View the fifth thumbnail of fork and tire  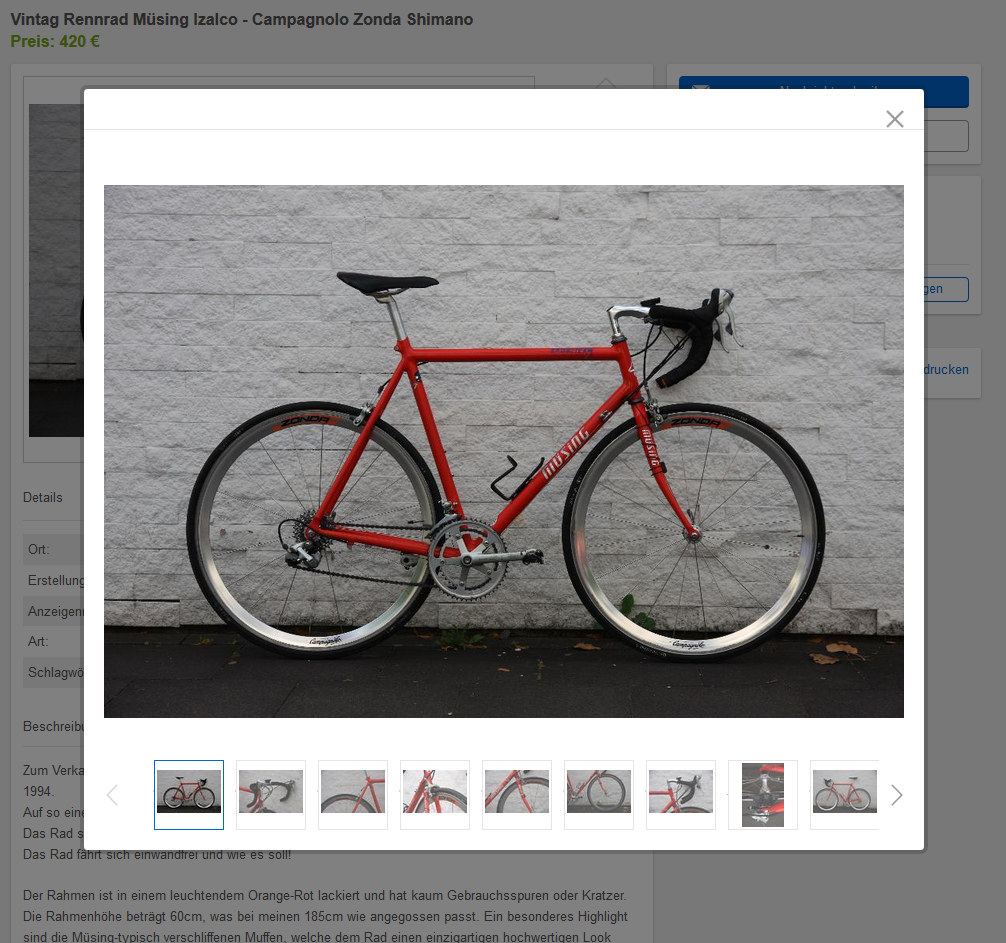pos(517,795)
